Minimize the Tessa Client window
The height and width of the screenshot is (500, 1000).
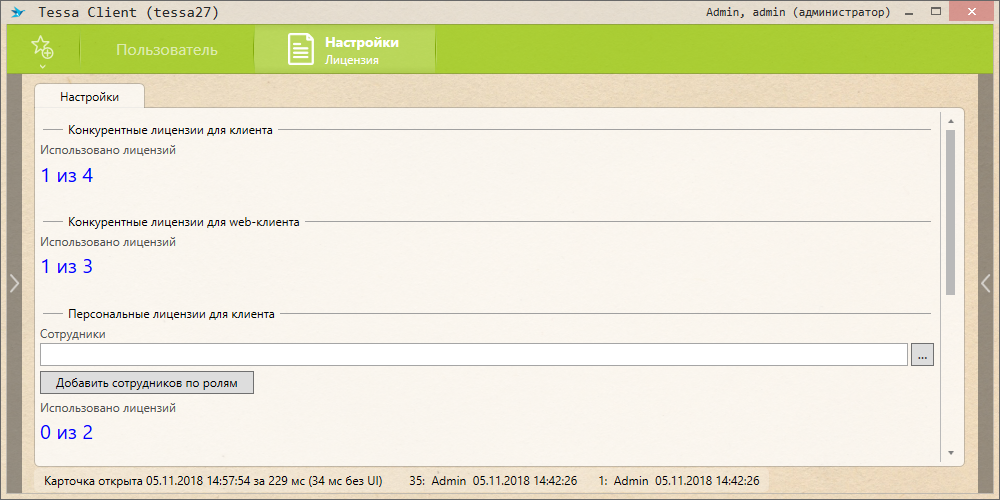pyautogui.click(x=910, y=12)
